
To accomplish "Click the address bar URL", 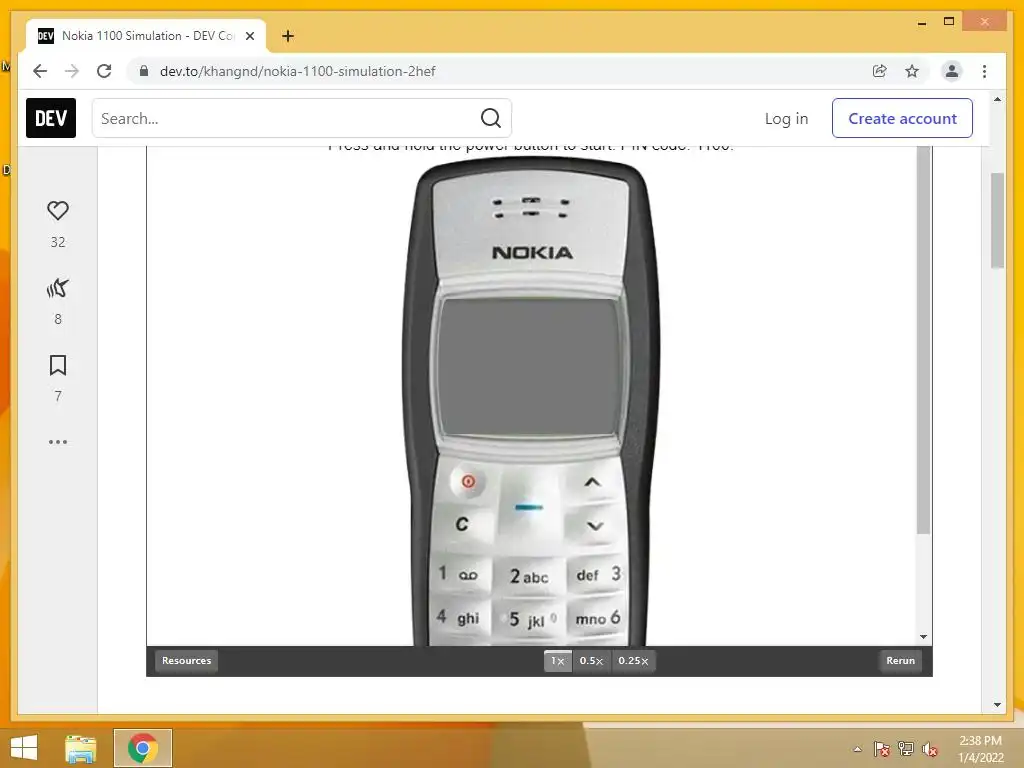I will pyautogui.click(x=297, y=71).
